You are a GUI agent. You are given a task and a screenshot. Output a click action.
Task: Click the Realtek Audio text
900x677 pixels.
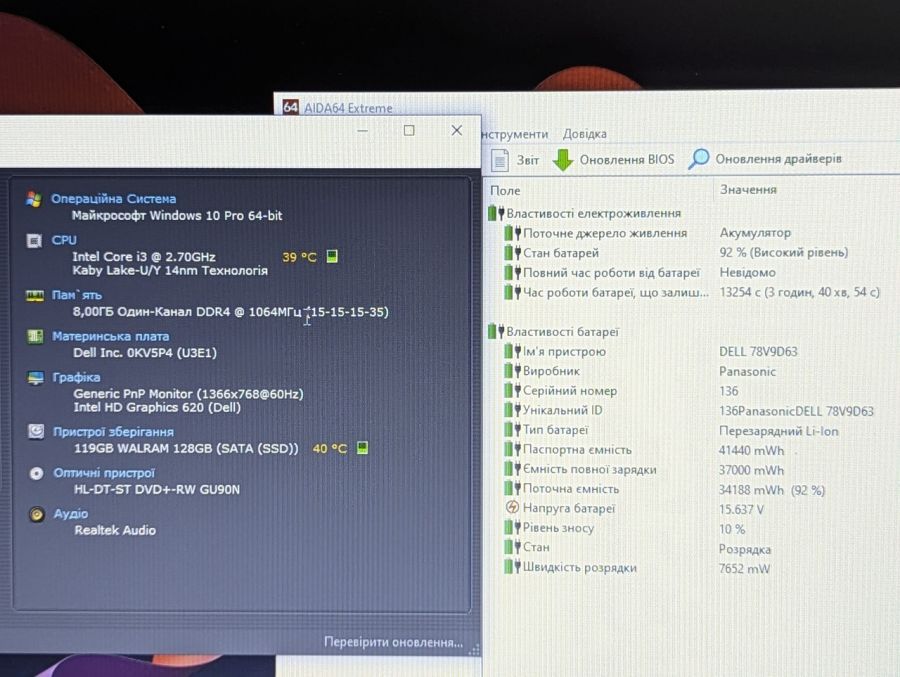pyautogui.click(x=115, y=531)
